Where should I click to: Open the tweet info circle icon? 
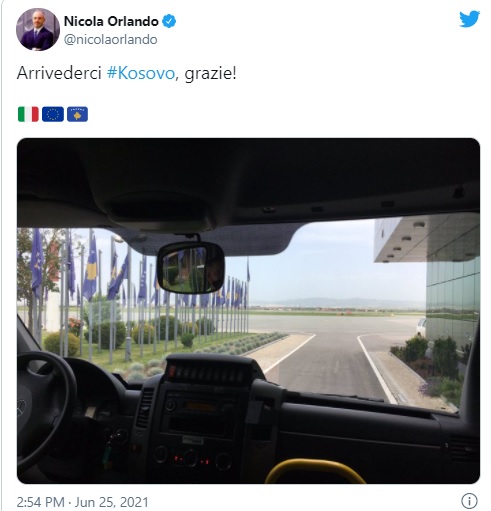(469, 501)
